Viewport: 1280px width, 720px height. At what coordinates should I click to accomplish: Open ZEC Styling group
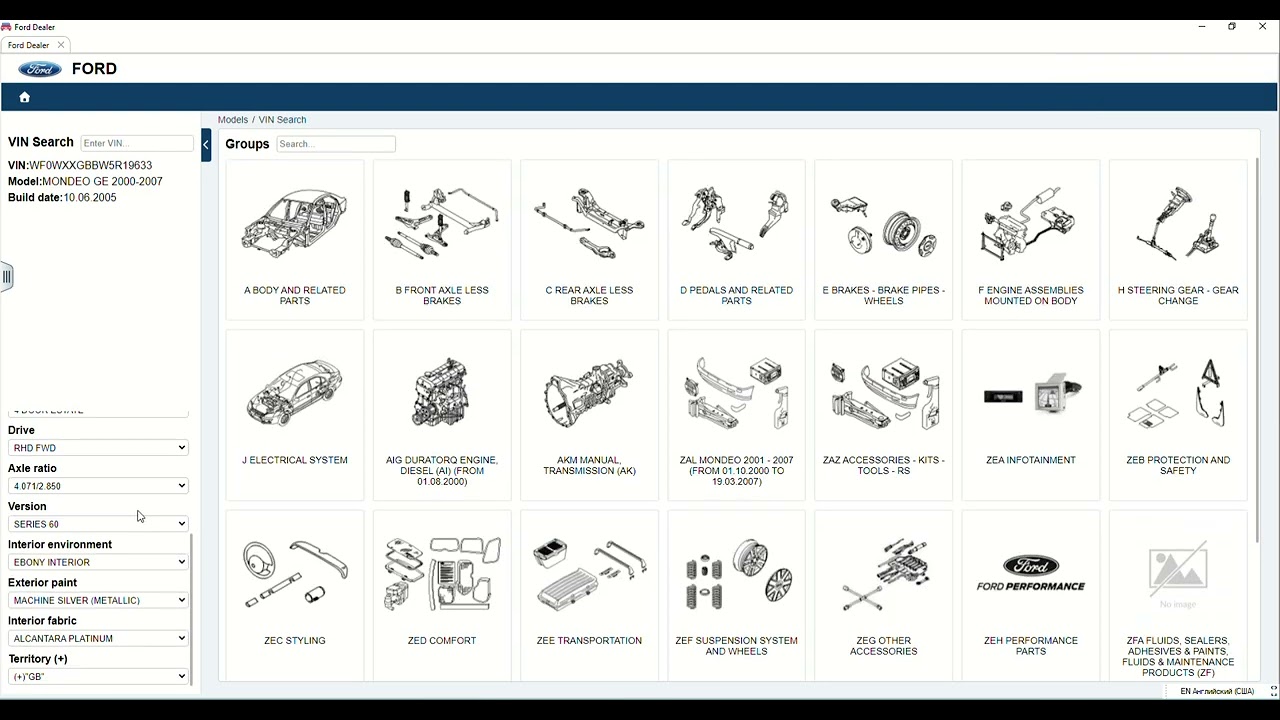tap(295, 595)
